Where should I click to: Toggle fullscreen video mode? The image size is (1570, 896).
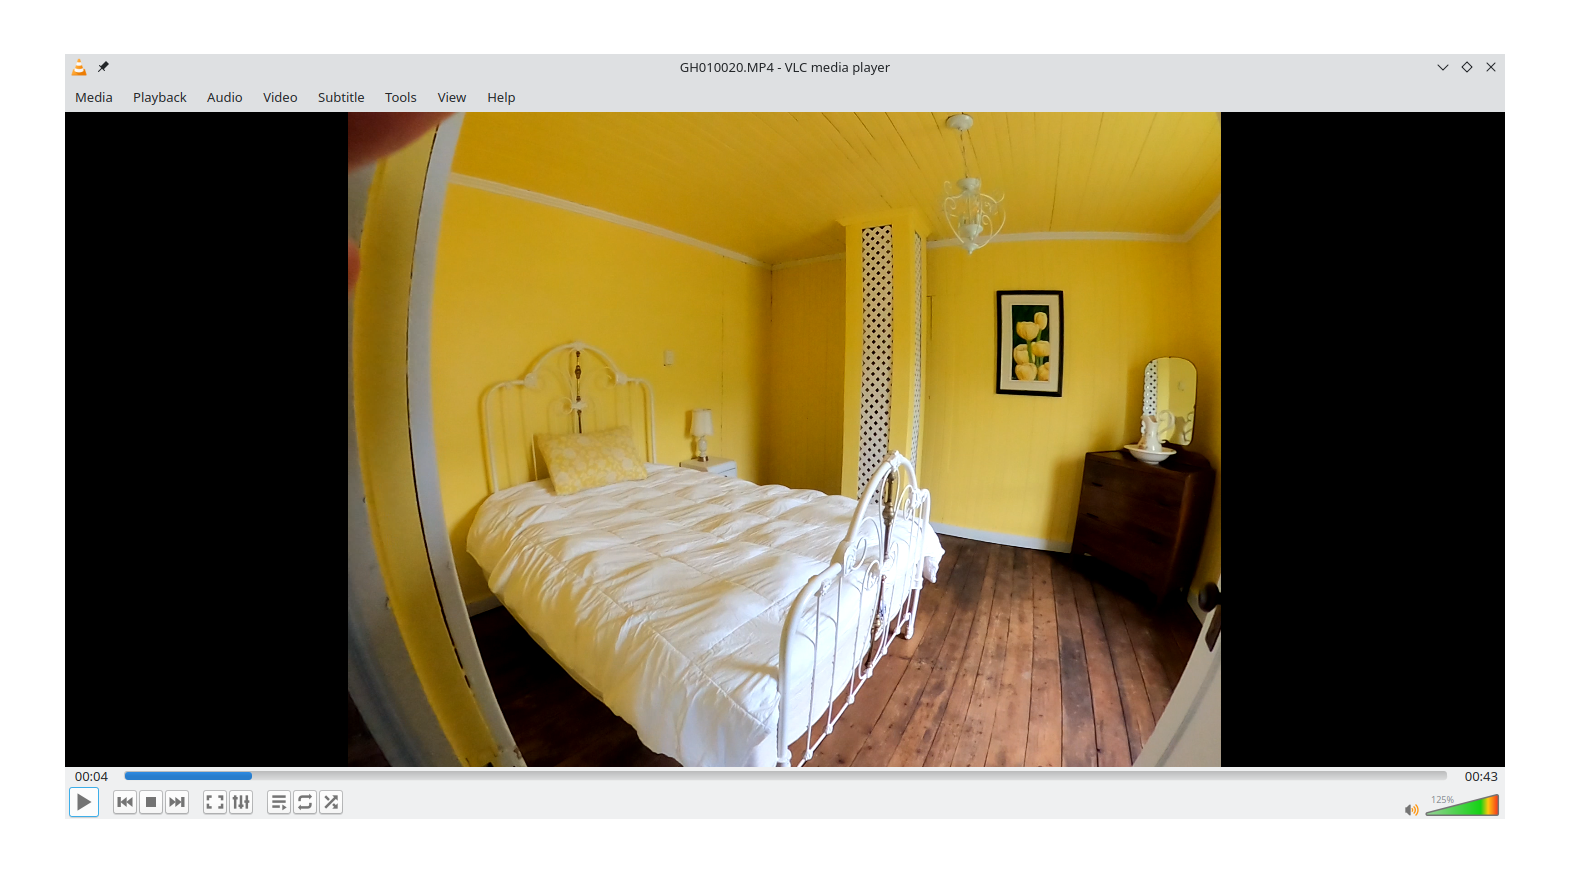tap(215, 802)
